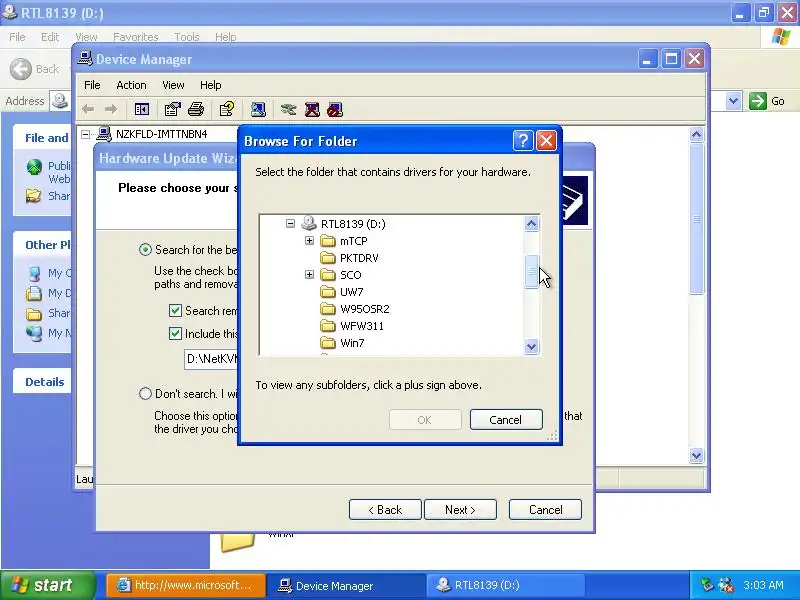Viewport: 800px width, 600px height.
Task: Click the UW7 folder icon
Action: click(328, 292)
